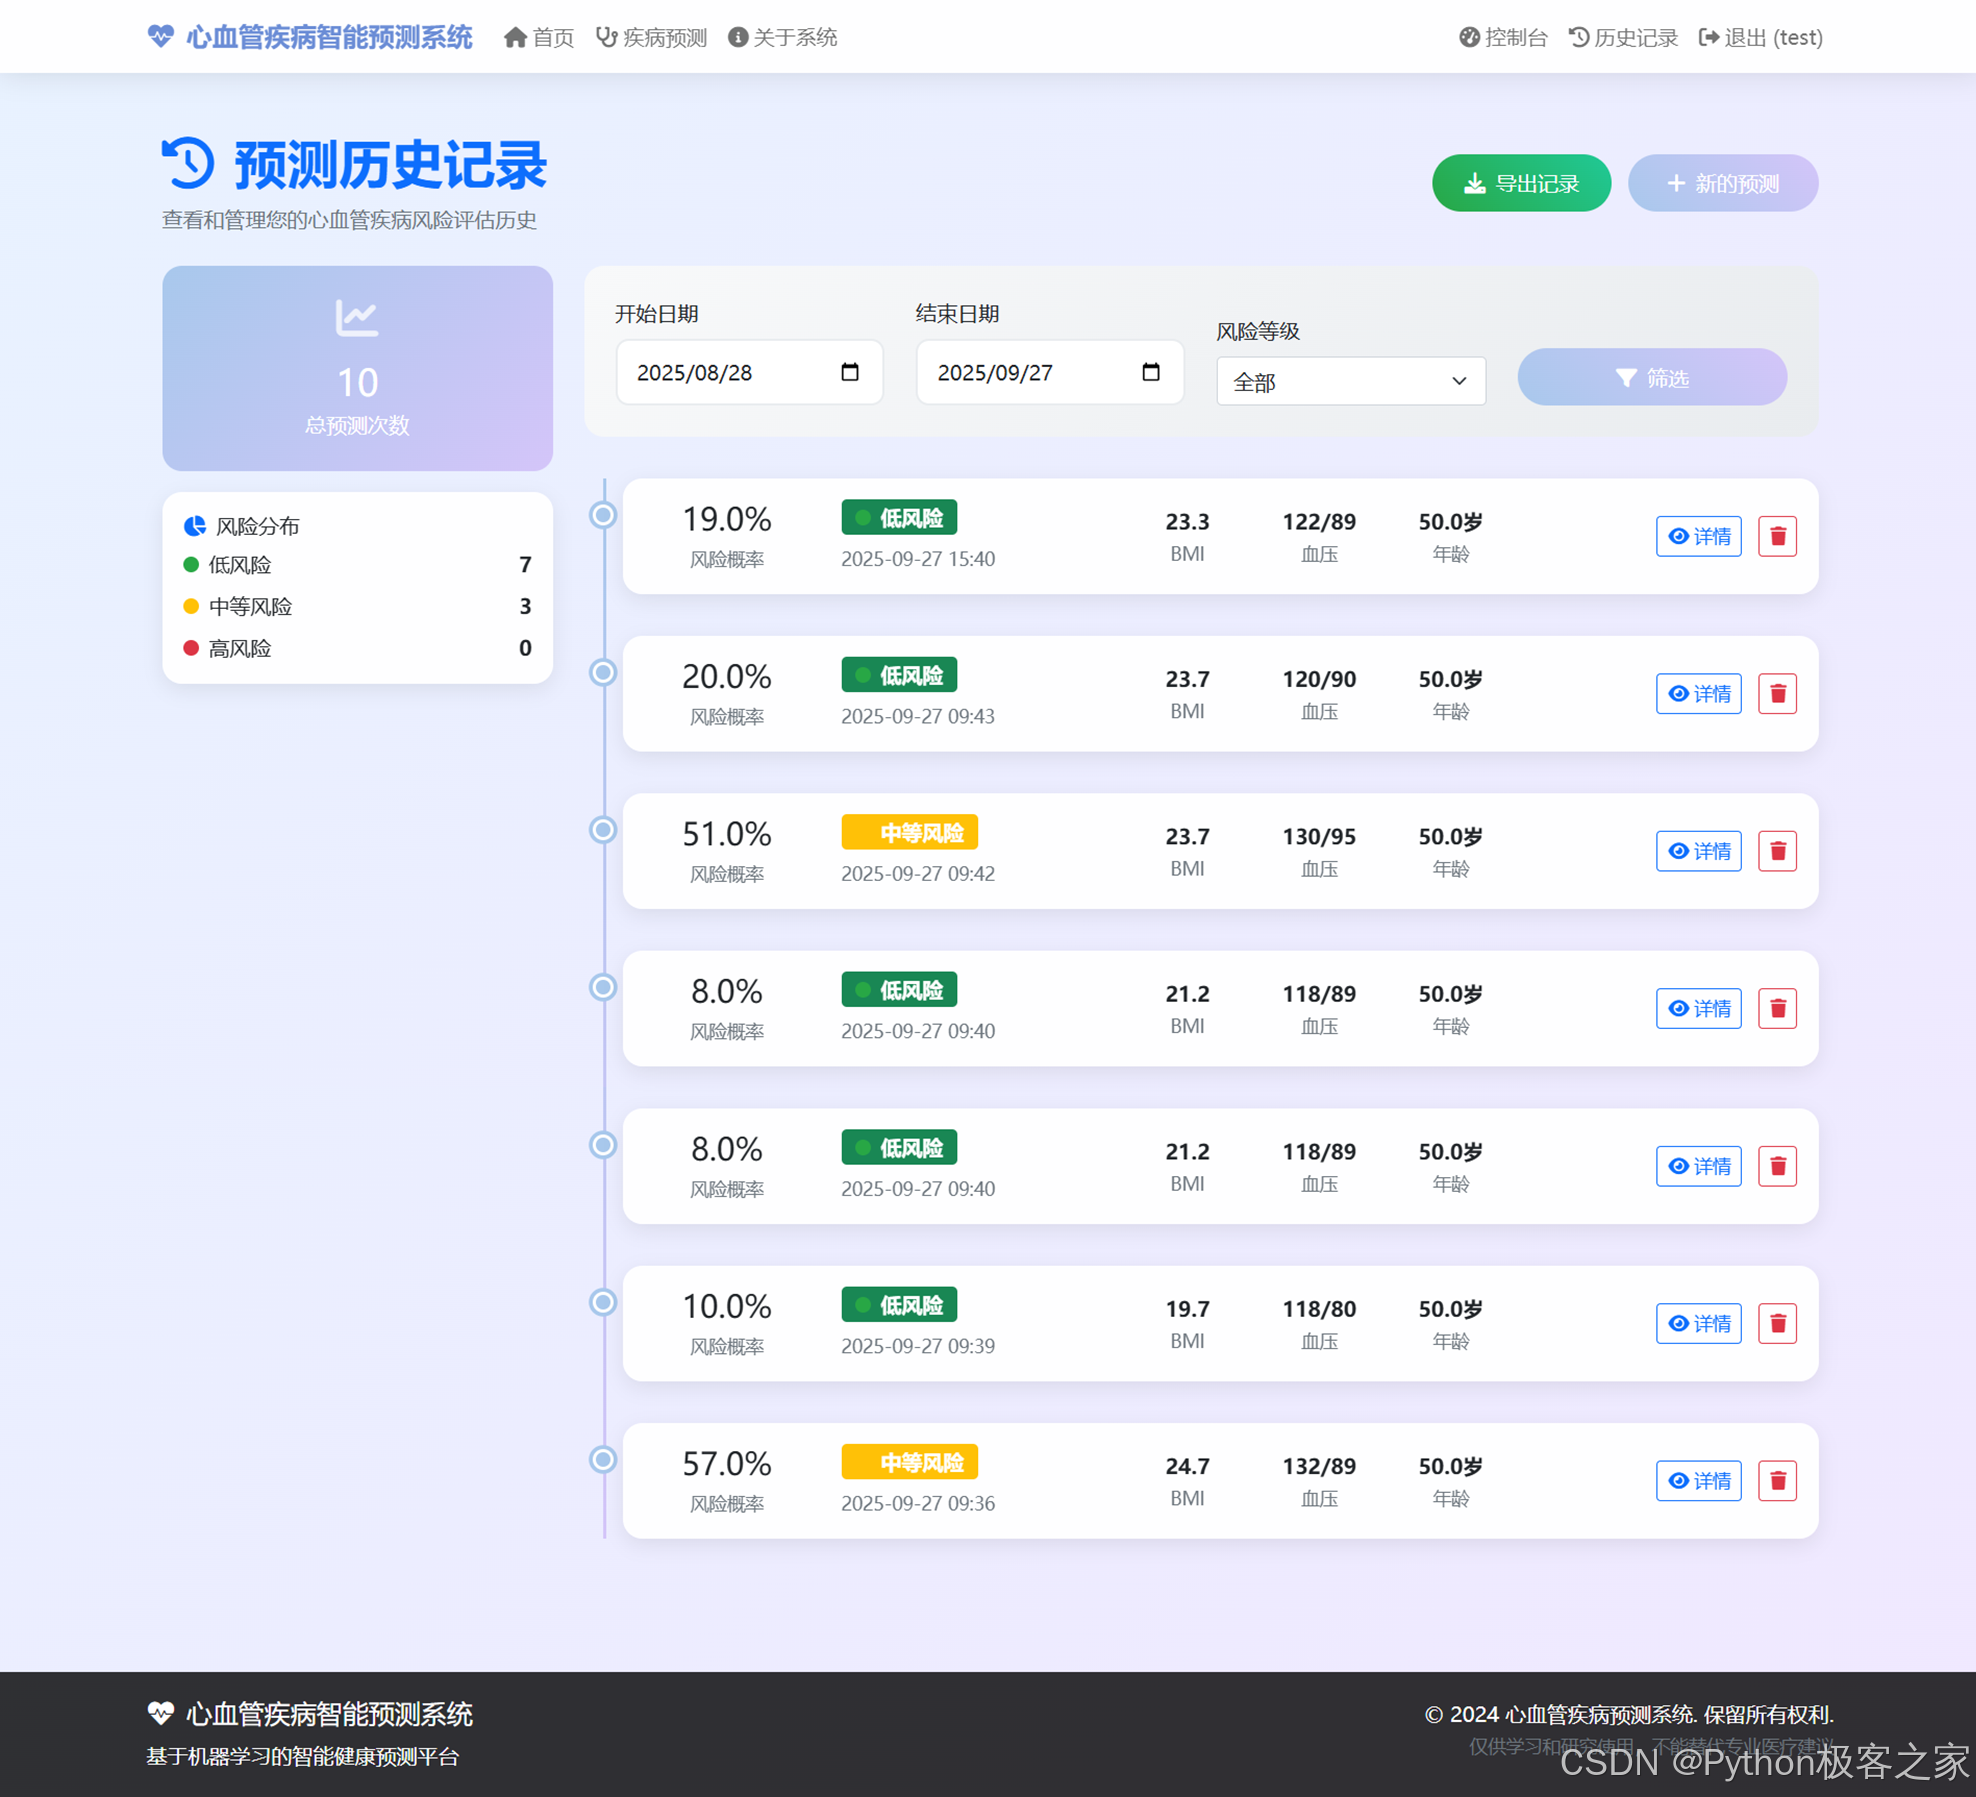Open calendar picker for 开始日期
The height and width of the screenshot is (1797, 1976).
click(850, 372)
